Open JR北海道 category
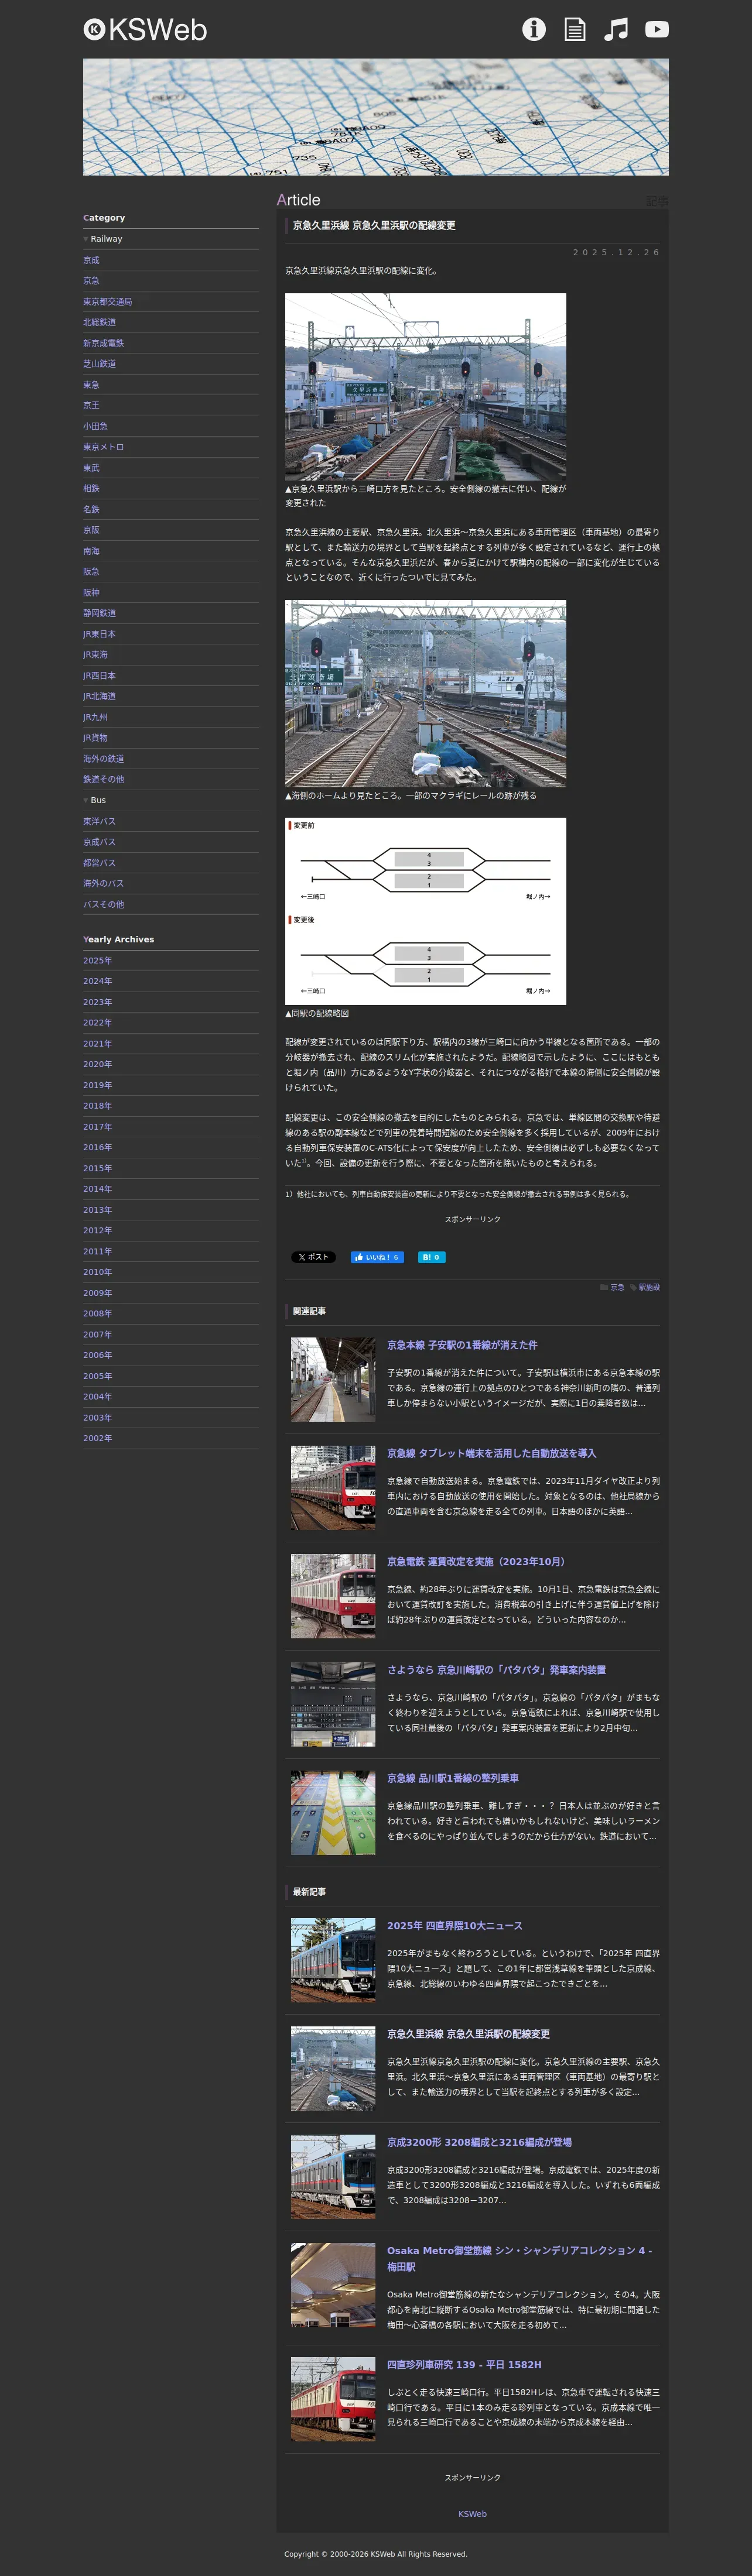Viewport: 752px width, 2576px height. (x=99, y=696)
